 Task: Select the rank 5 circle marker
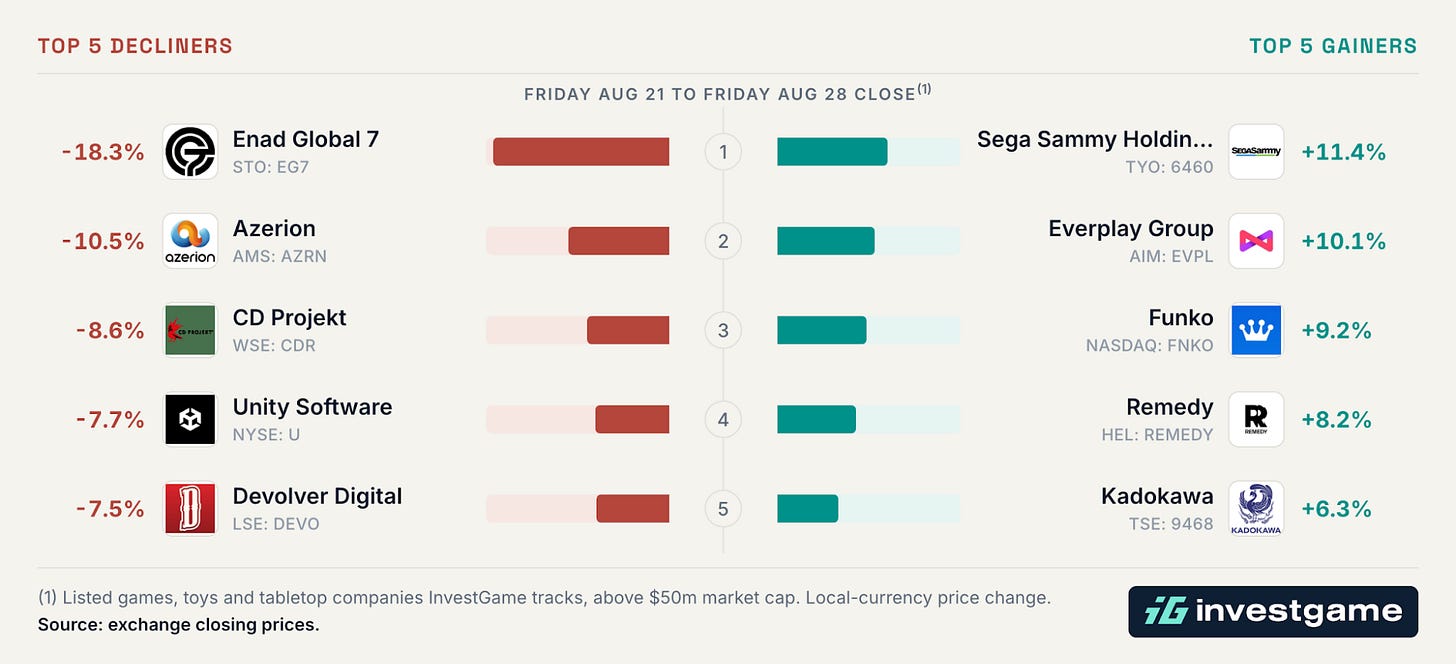(723, 509)
